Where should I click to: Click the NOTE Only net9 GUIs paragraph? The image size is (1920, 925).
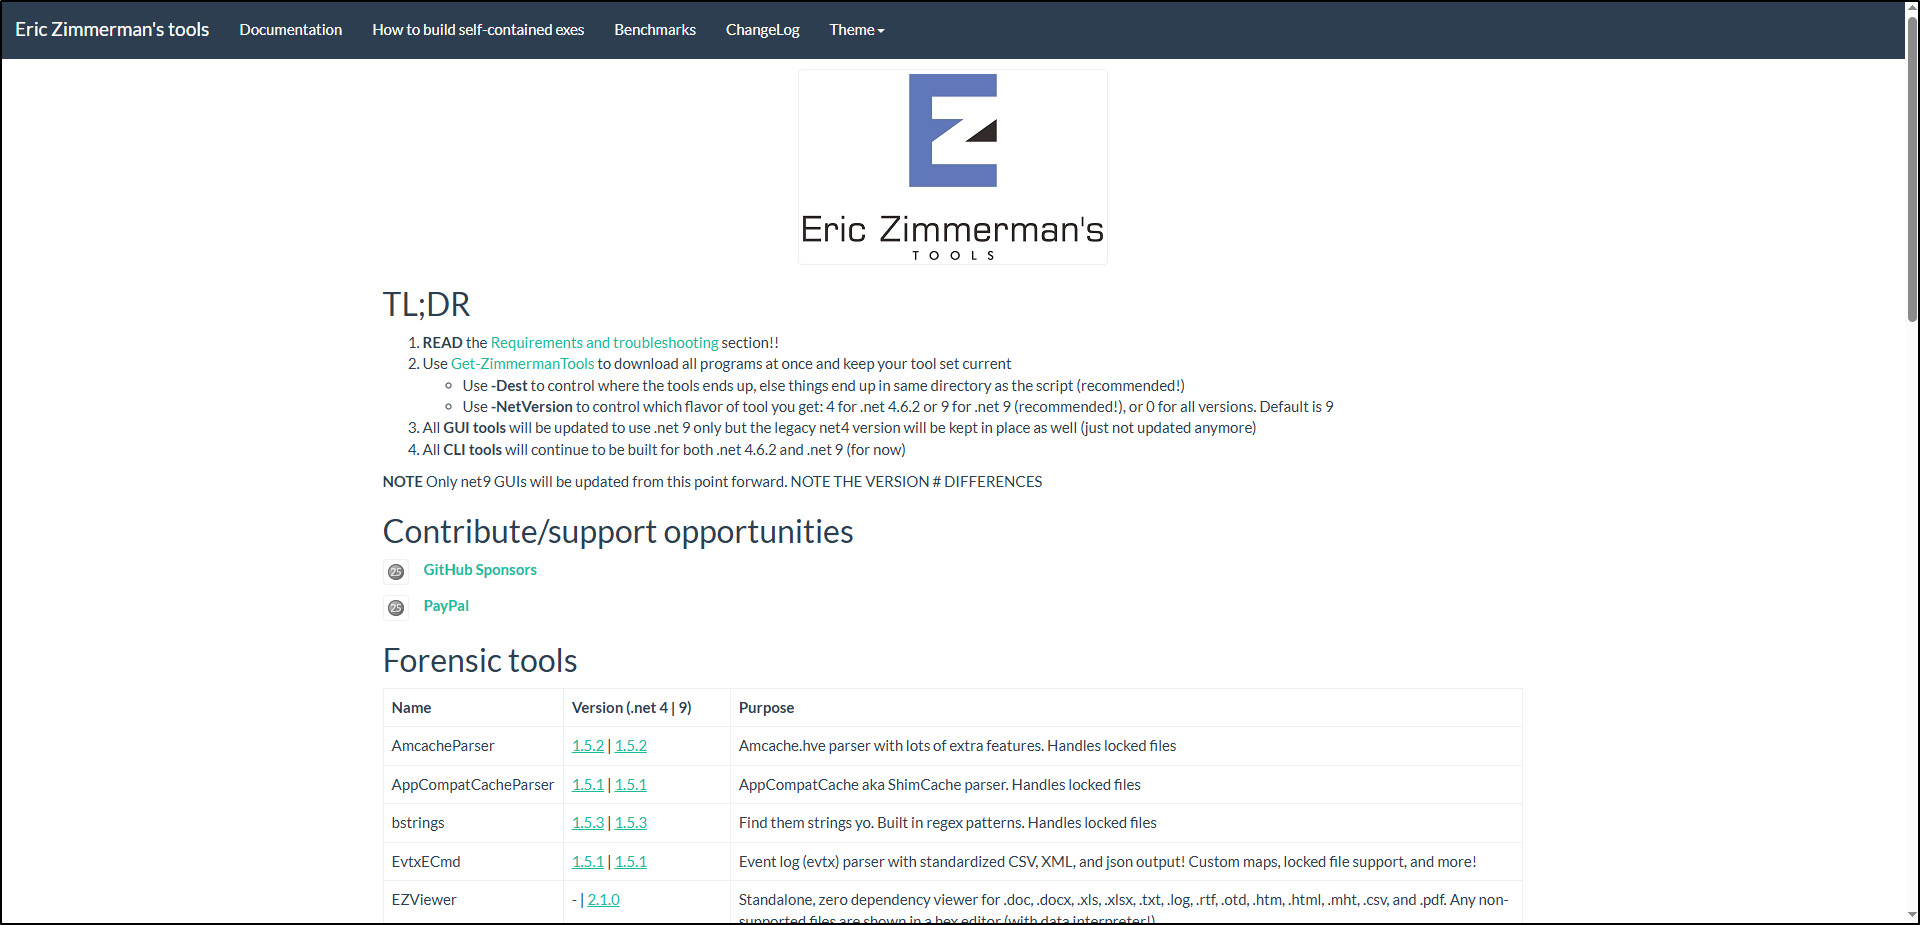pos(712,482)
